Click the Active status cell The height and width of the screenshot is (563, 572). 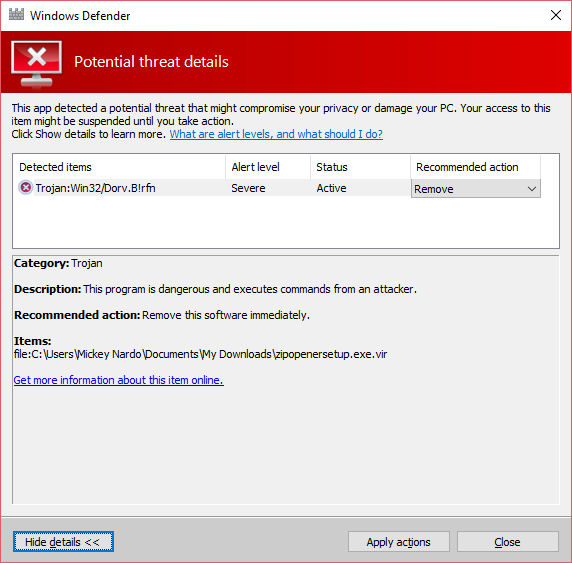(331, 188)
